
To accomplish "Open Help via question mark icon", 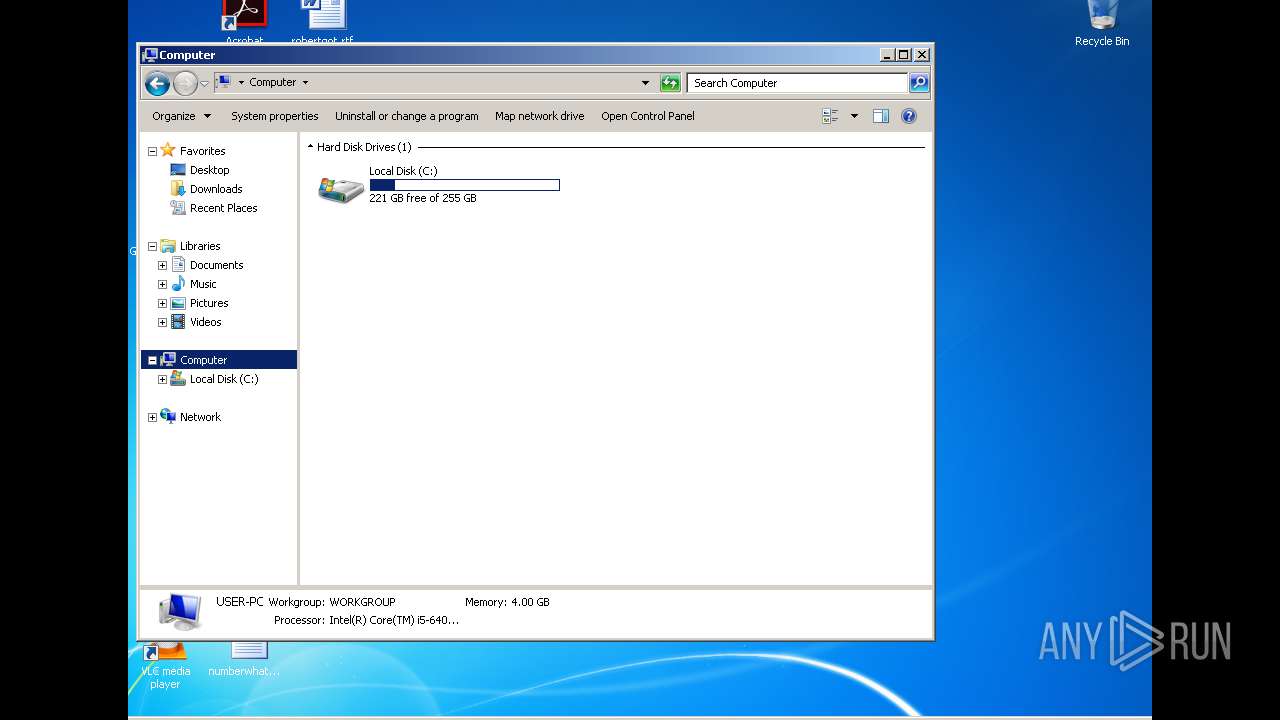I will [908, 116].
